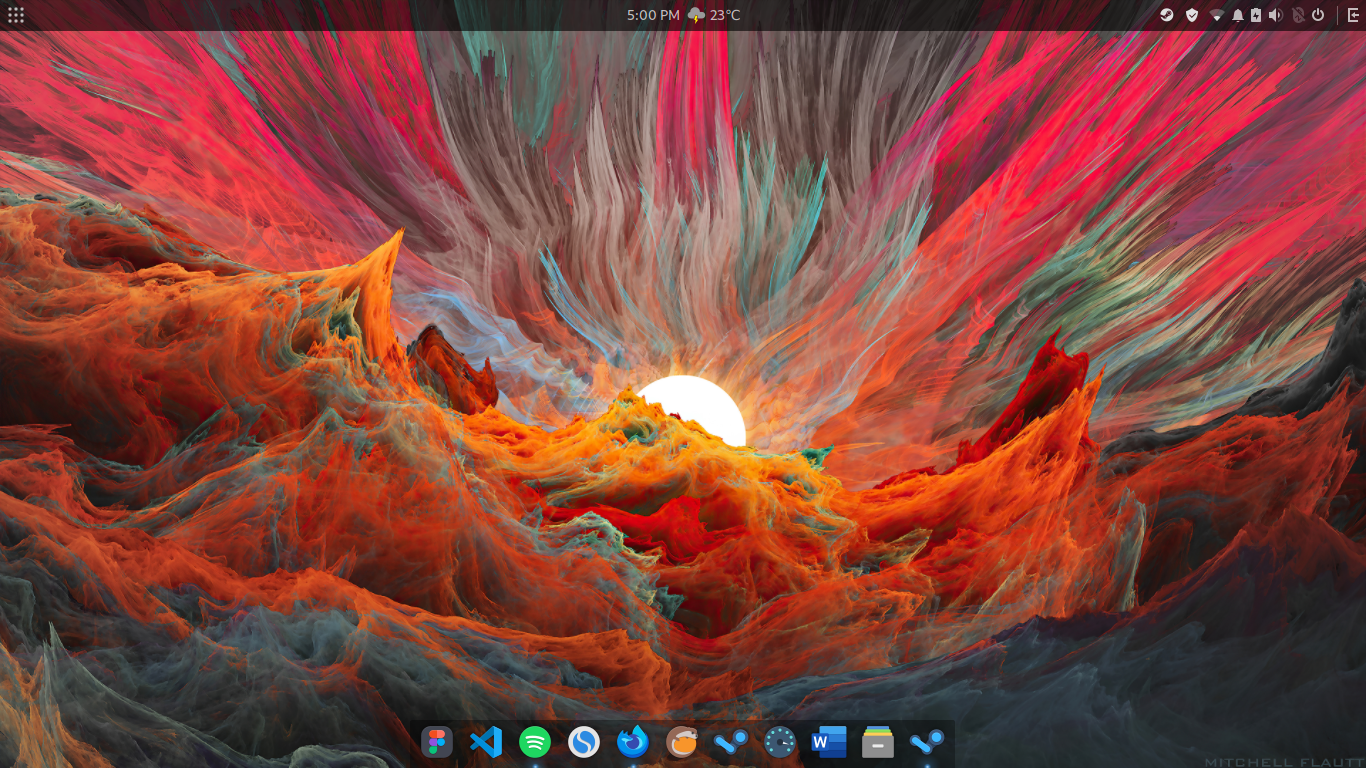Open the power menu icon

pyautogui.click(x=1318, y=15)
